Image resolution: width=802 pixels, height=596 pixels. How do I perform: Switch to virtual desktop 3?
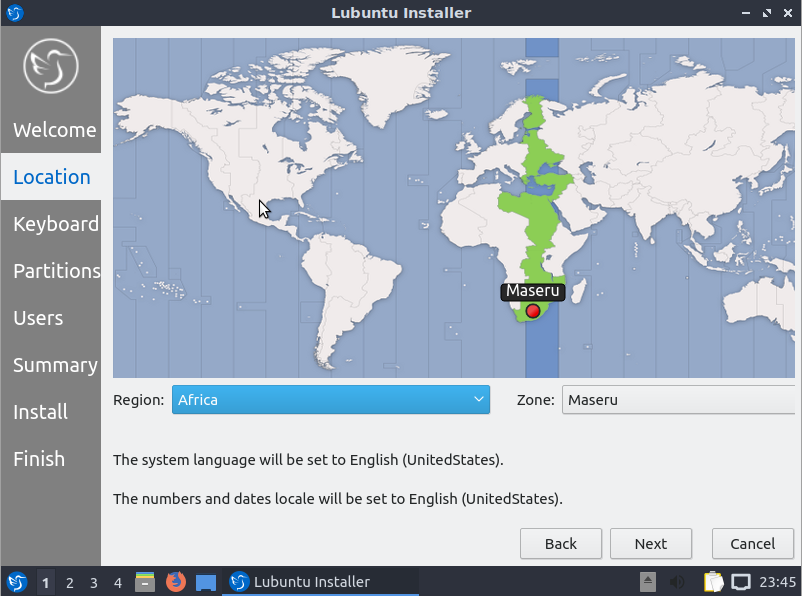click(94, 582)
